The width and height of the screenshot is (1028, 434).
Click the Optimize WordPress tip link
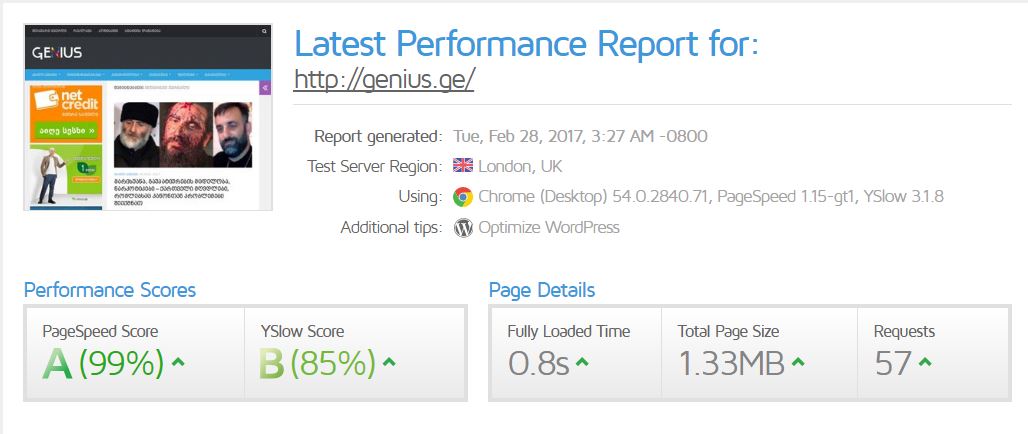coord(549,227)
